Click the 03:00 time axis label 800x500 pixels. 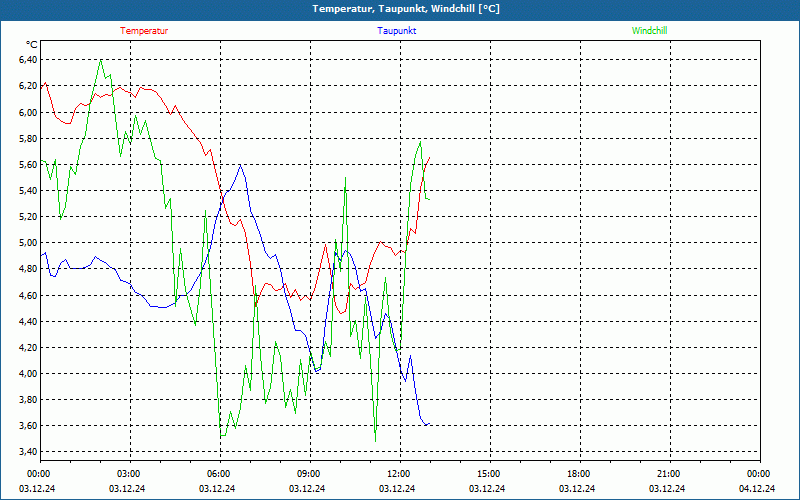point(129,474)
